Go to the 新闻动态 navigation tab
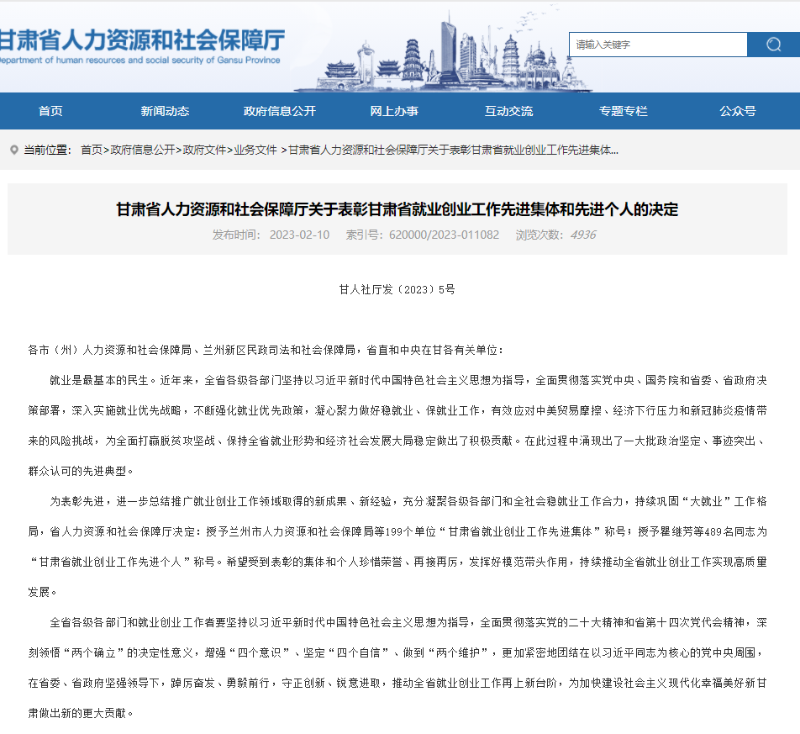Viewport: 800px width, 734px height. click(164, 111)
